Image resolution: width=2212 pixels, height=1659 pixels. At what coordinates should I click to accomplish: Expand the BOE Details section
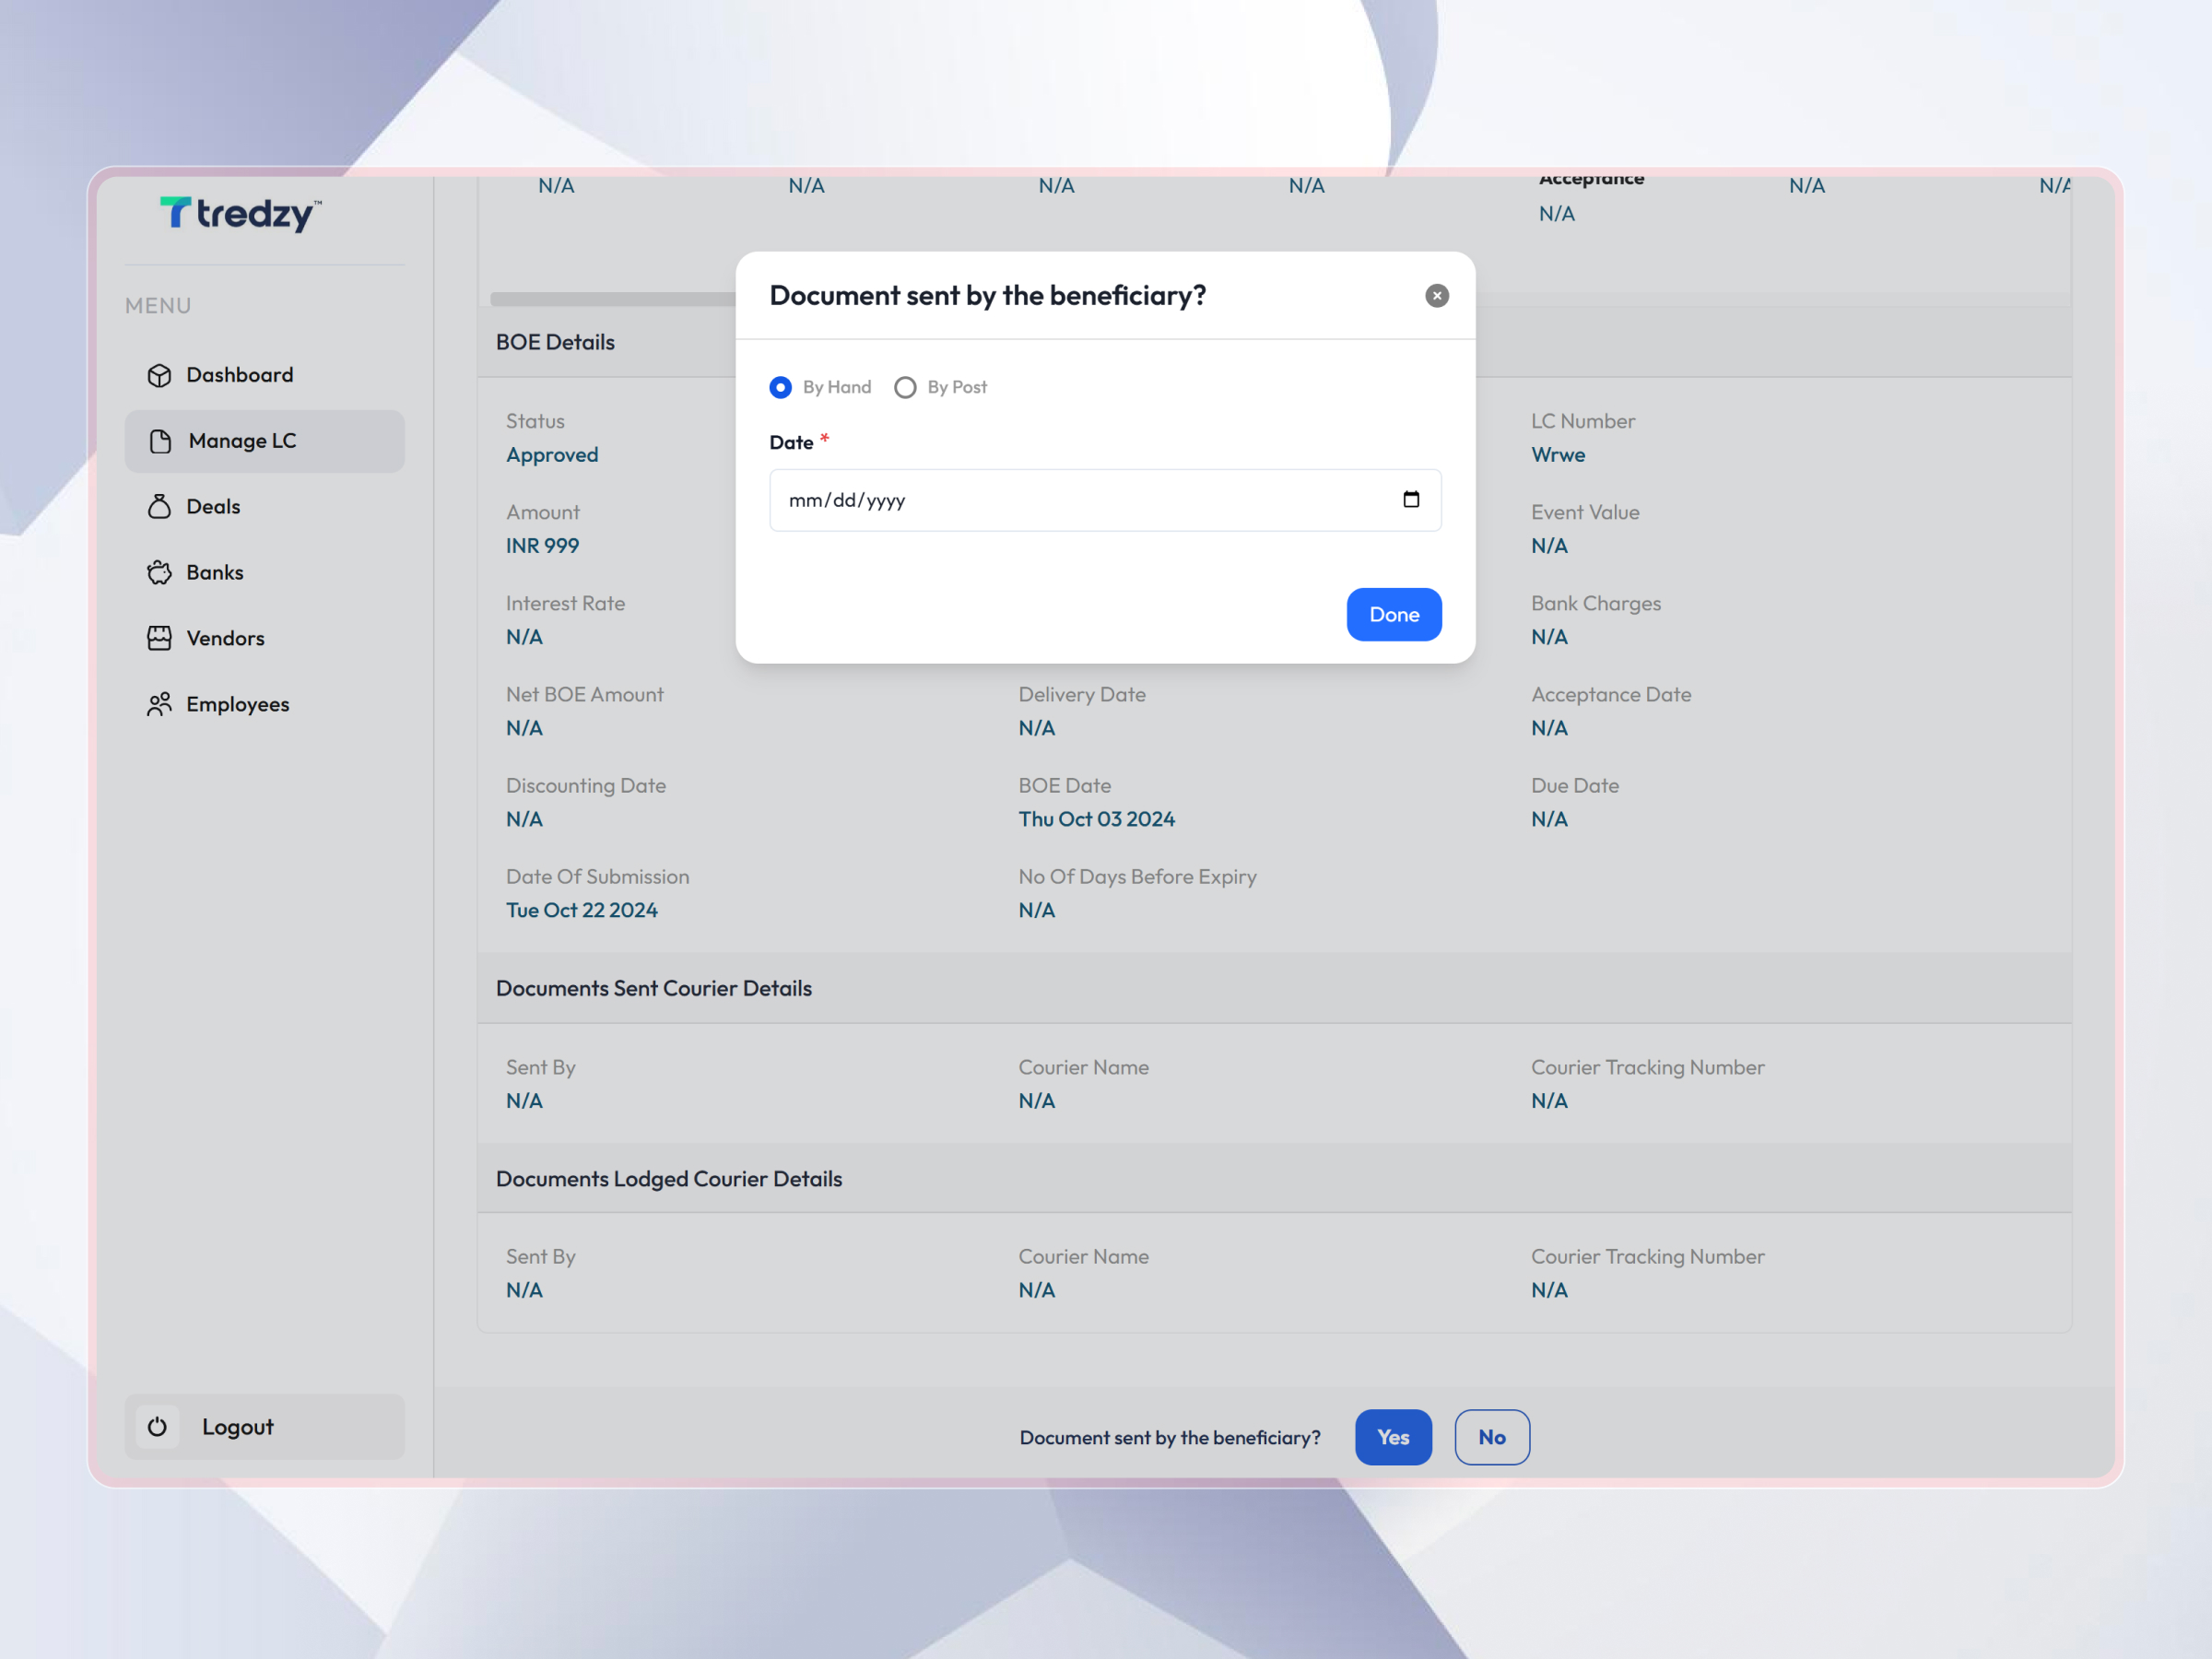tap(555, 341)
